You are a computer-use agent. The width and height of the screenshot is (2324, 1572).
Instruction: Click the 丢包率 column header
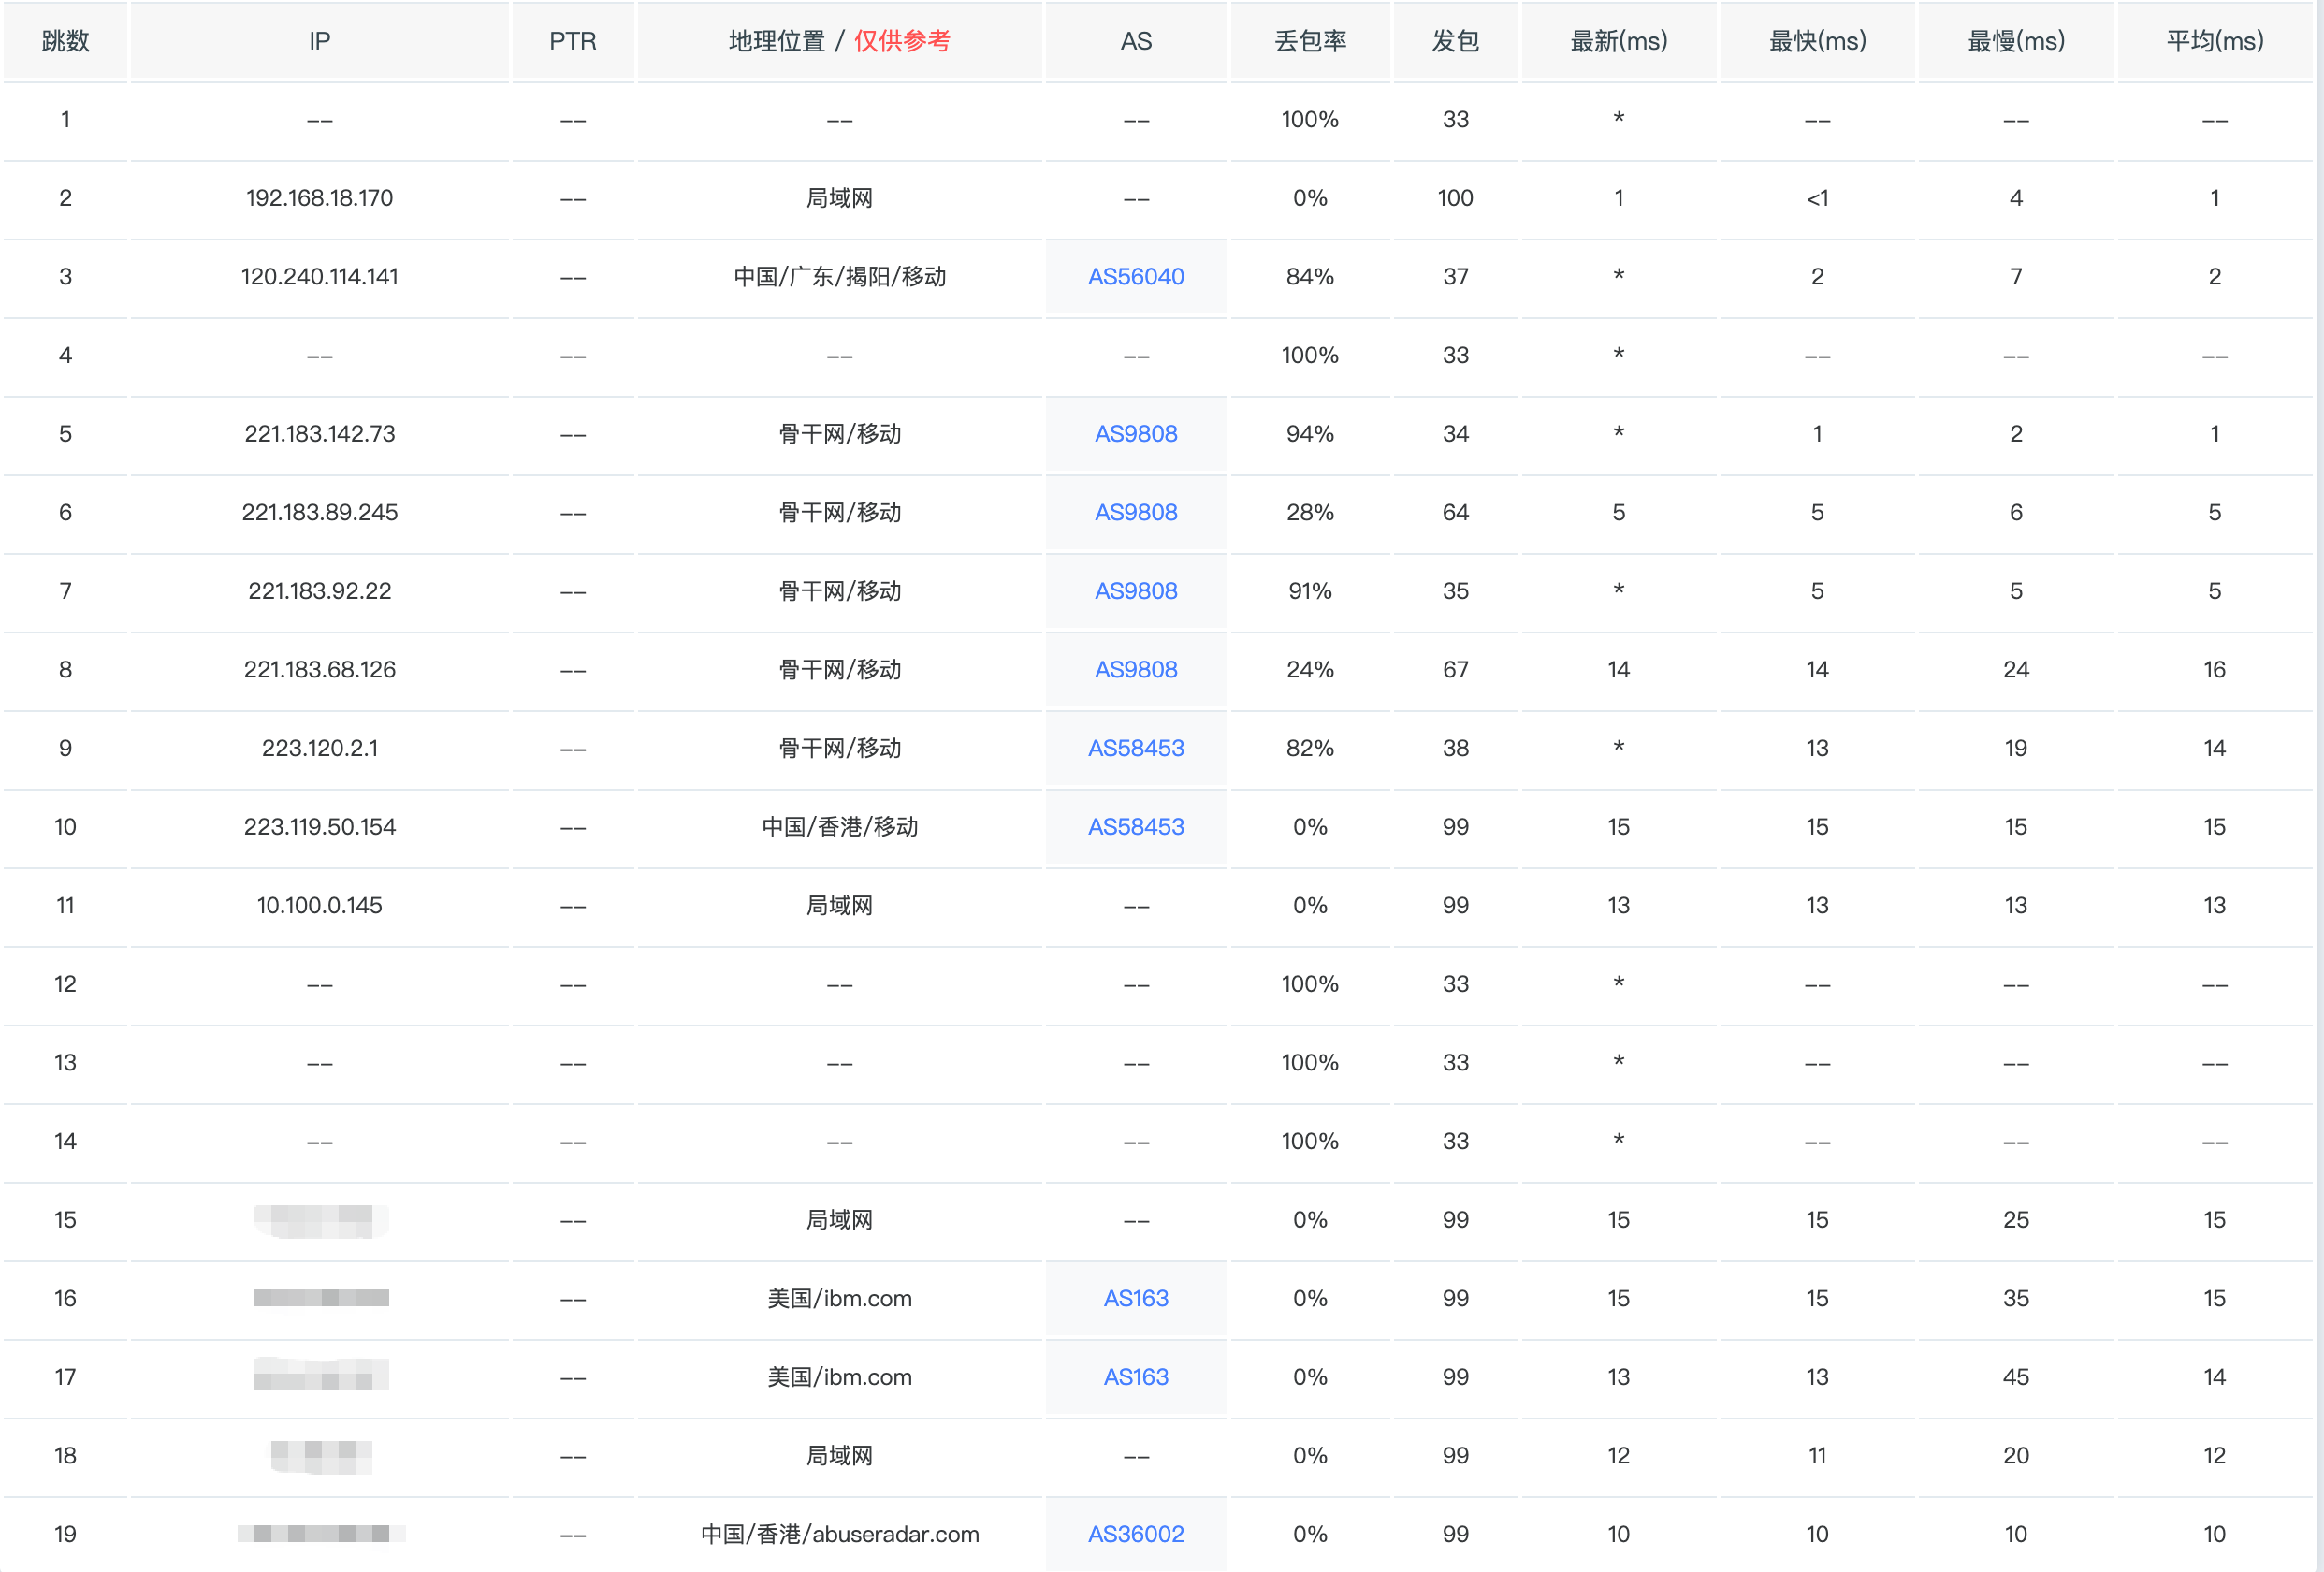point(1309,41)
